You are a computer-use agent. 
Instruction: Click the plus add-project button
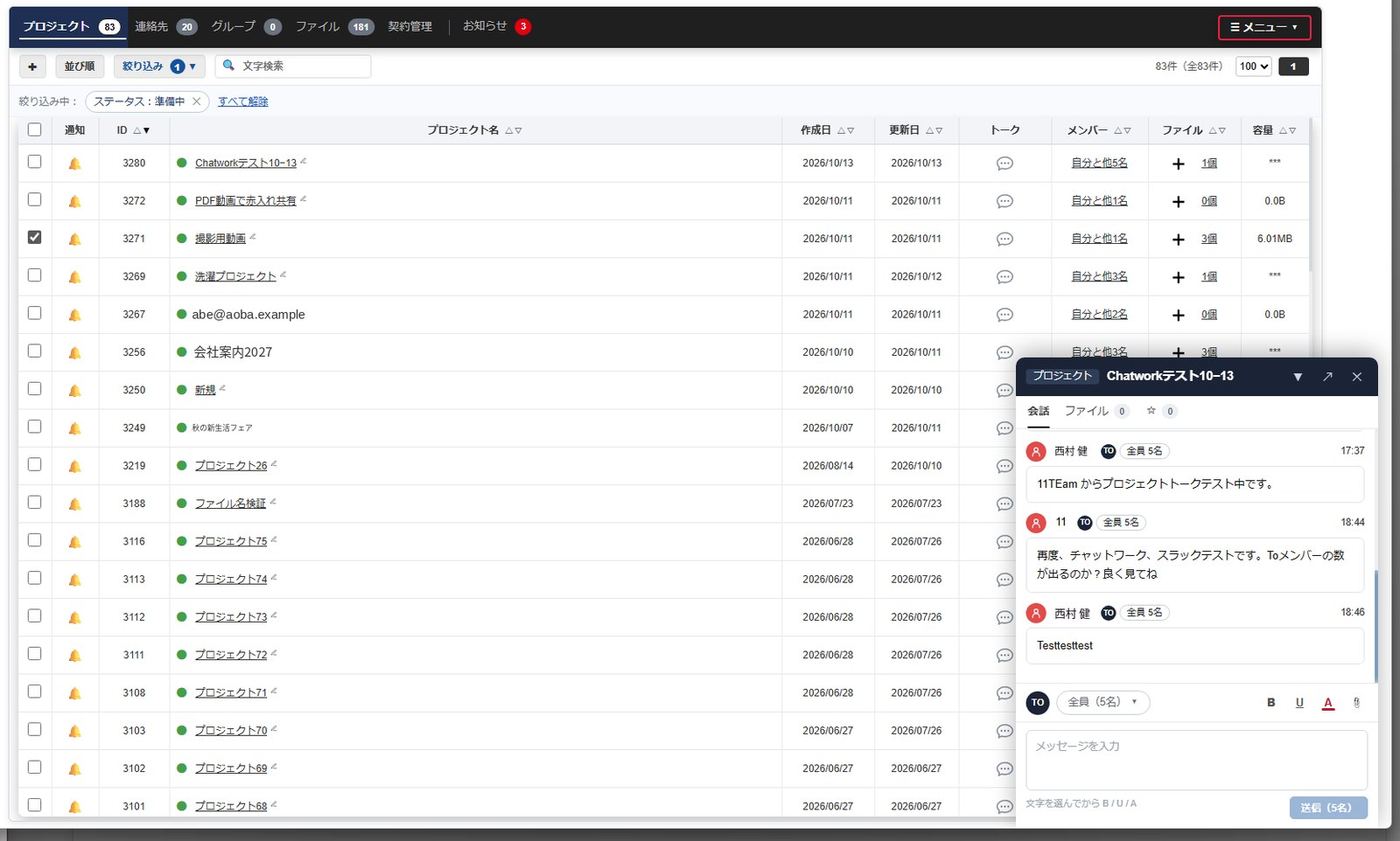[x=32, y=66]
